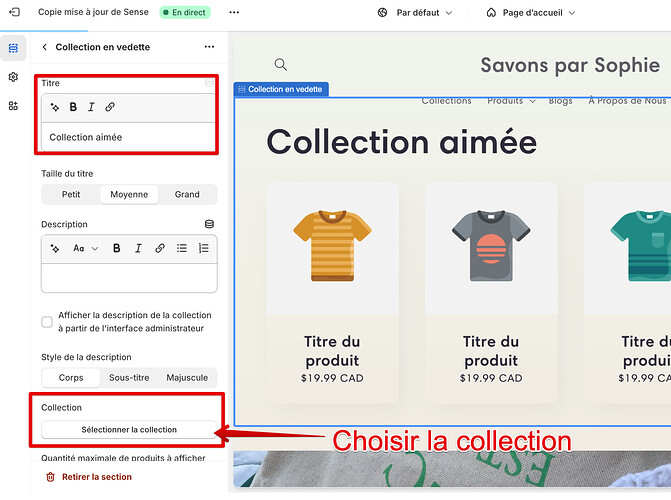Enable Afficher la description de la collection checkbox
Viewport: 671px width, 500px height.
[x=47, y=321]
